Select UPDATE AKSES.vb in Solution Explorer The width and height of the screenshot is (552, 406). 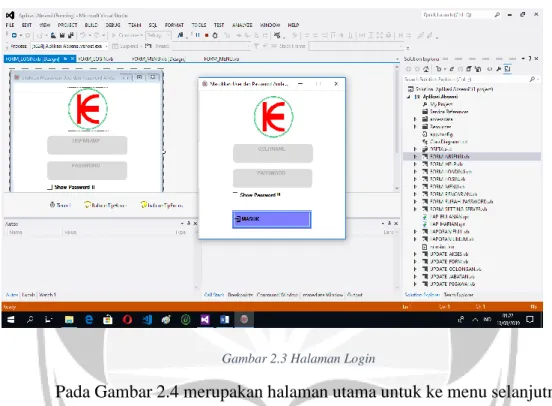point(449,254)
